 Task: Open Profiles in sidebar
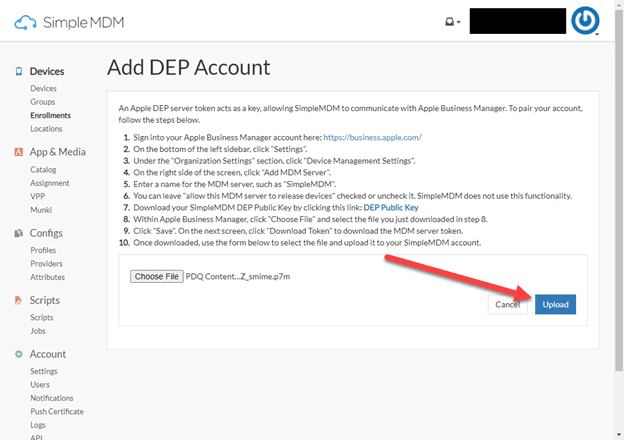click(43, 250)
